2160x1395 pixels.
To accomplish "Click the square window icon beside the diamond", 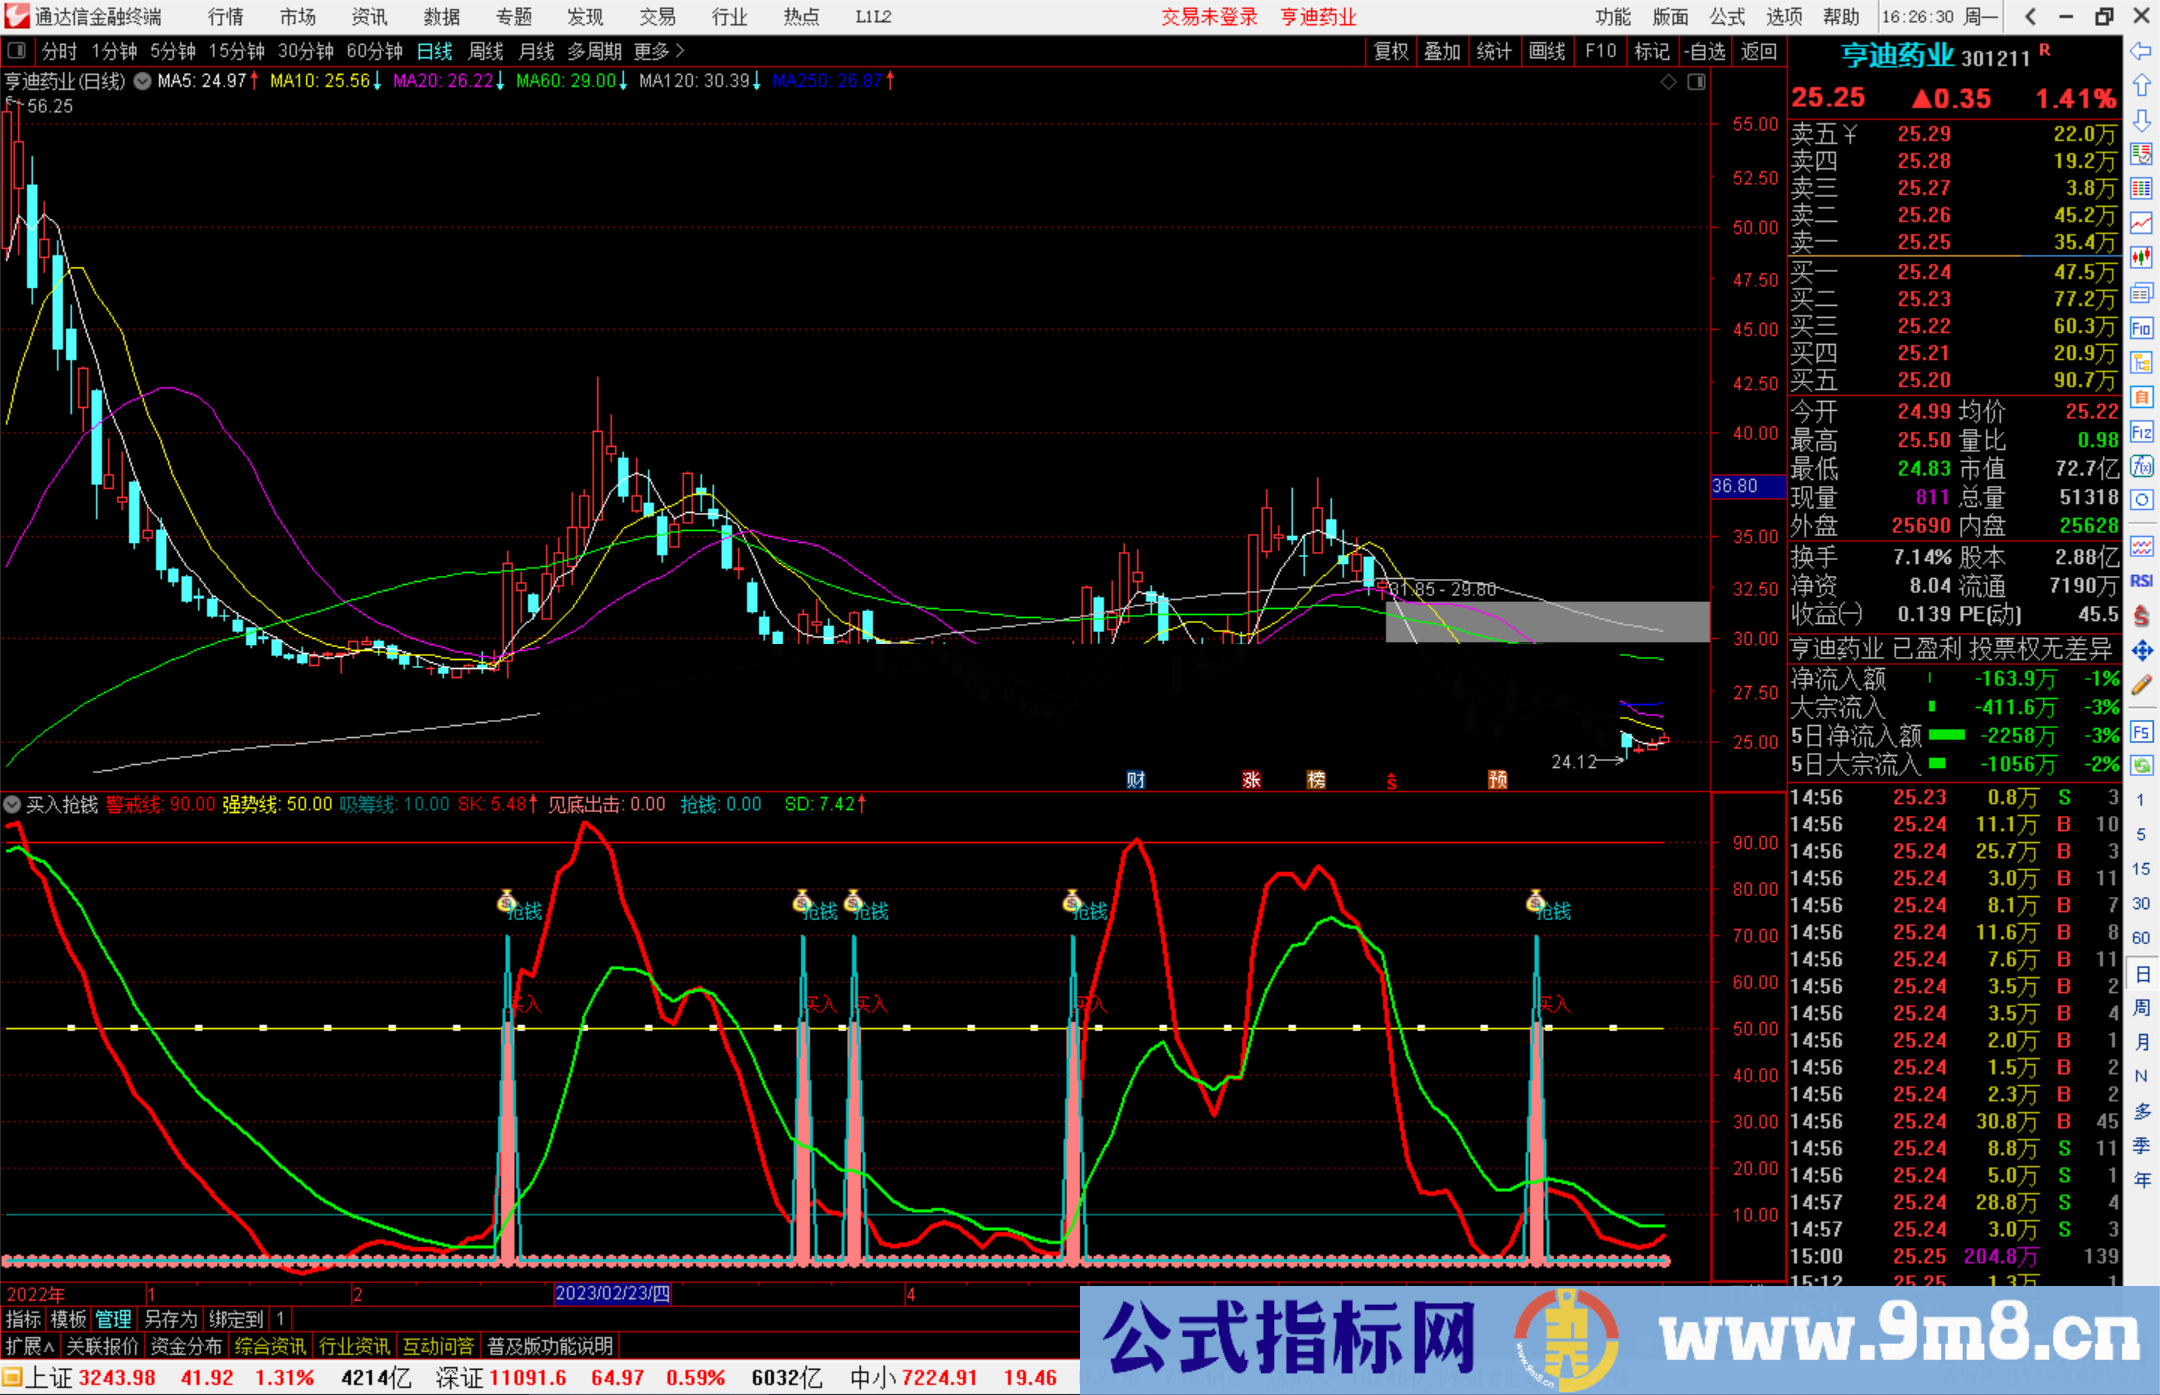I will click(x=1696, y=82).
